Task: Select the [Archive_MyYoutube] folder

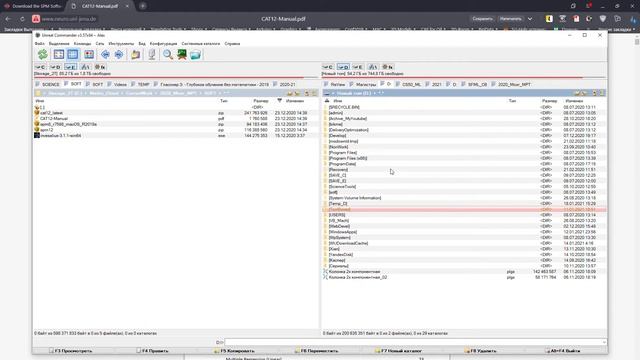Action: pos(464,119)
